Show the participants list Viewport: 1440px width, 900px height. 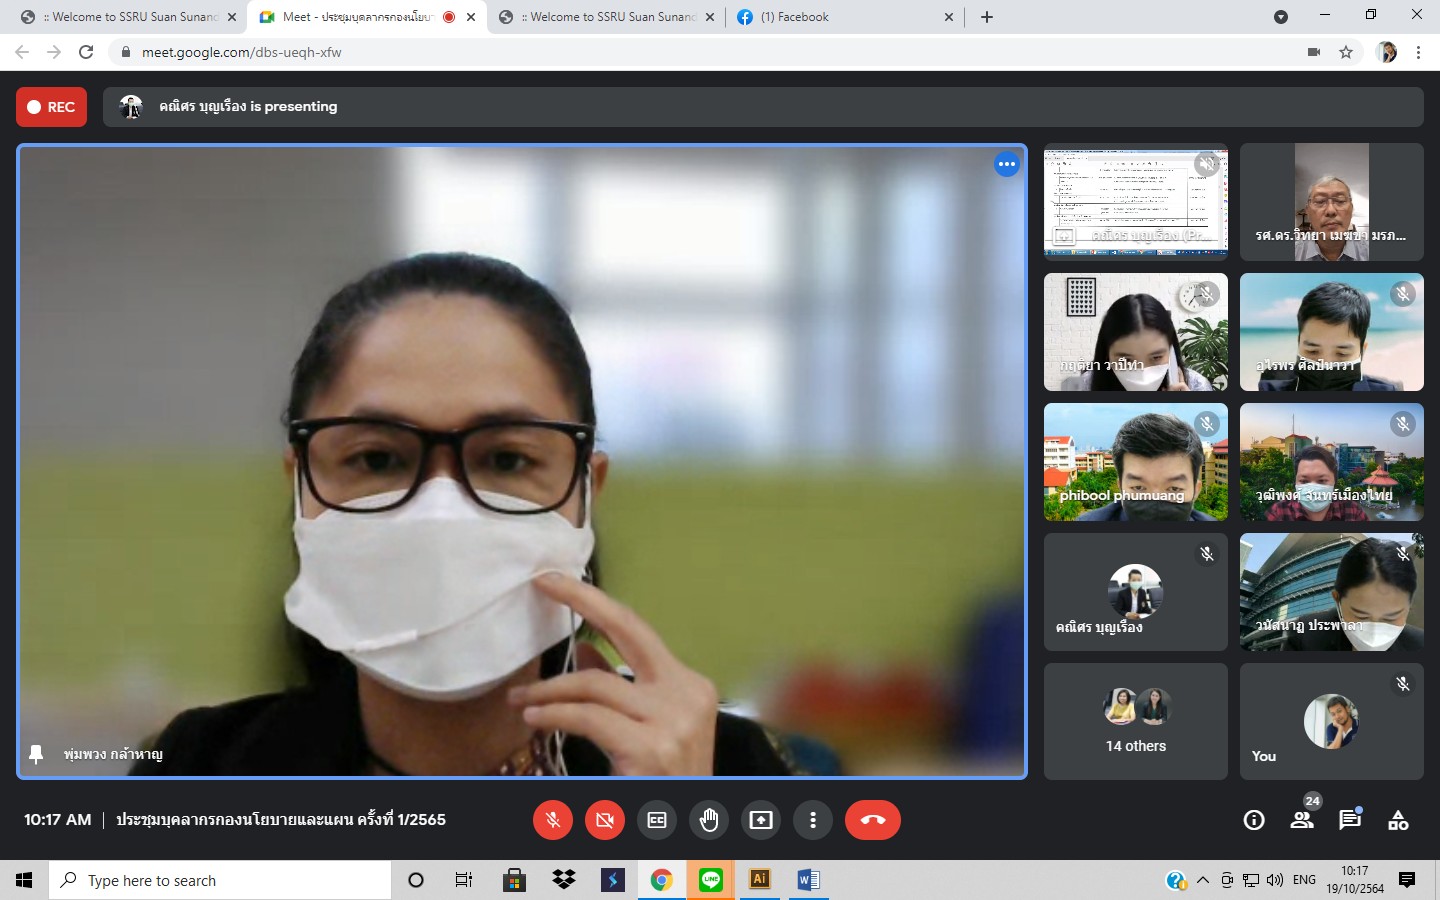point(1302,820)
